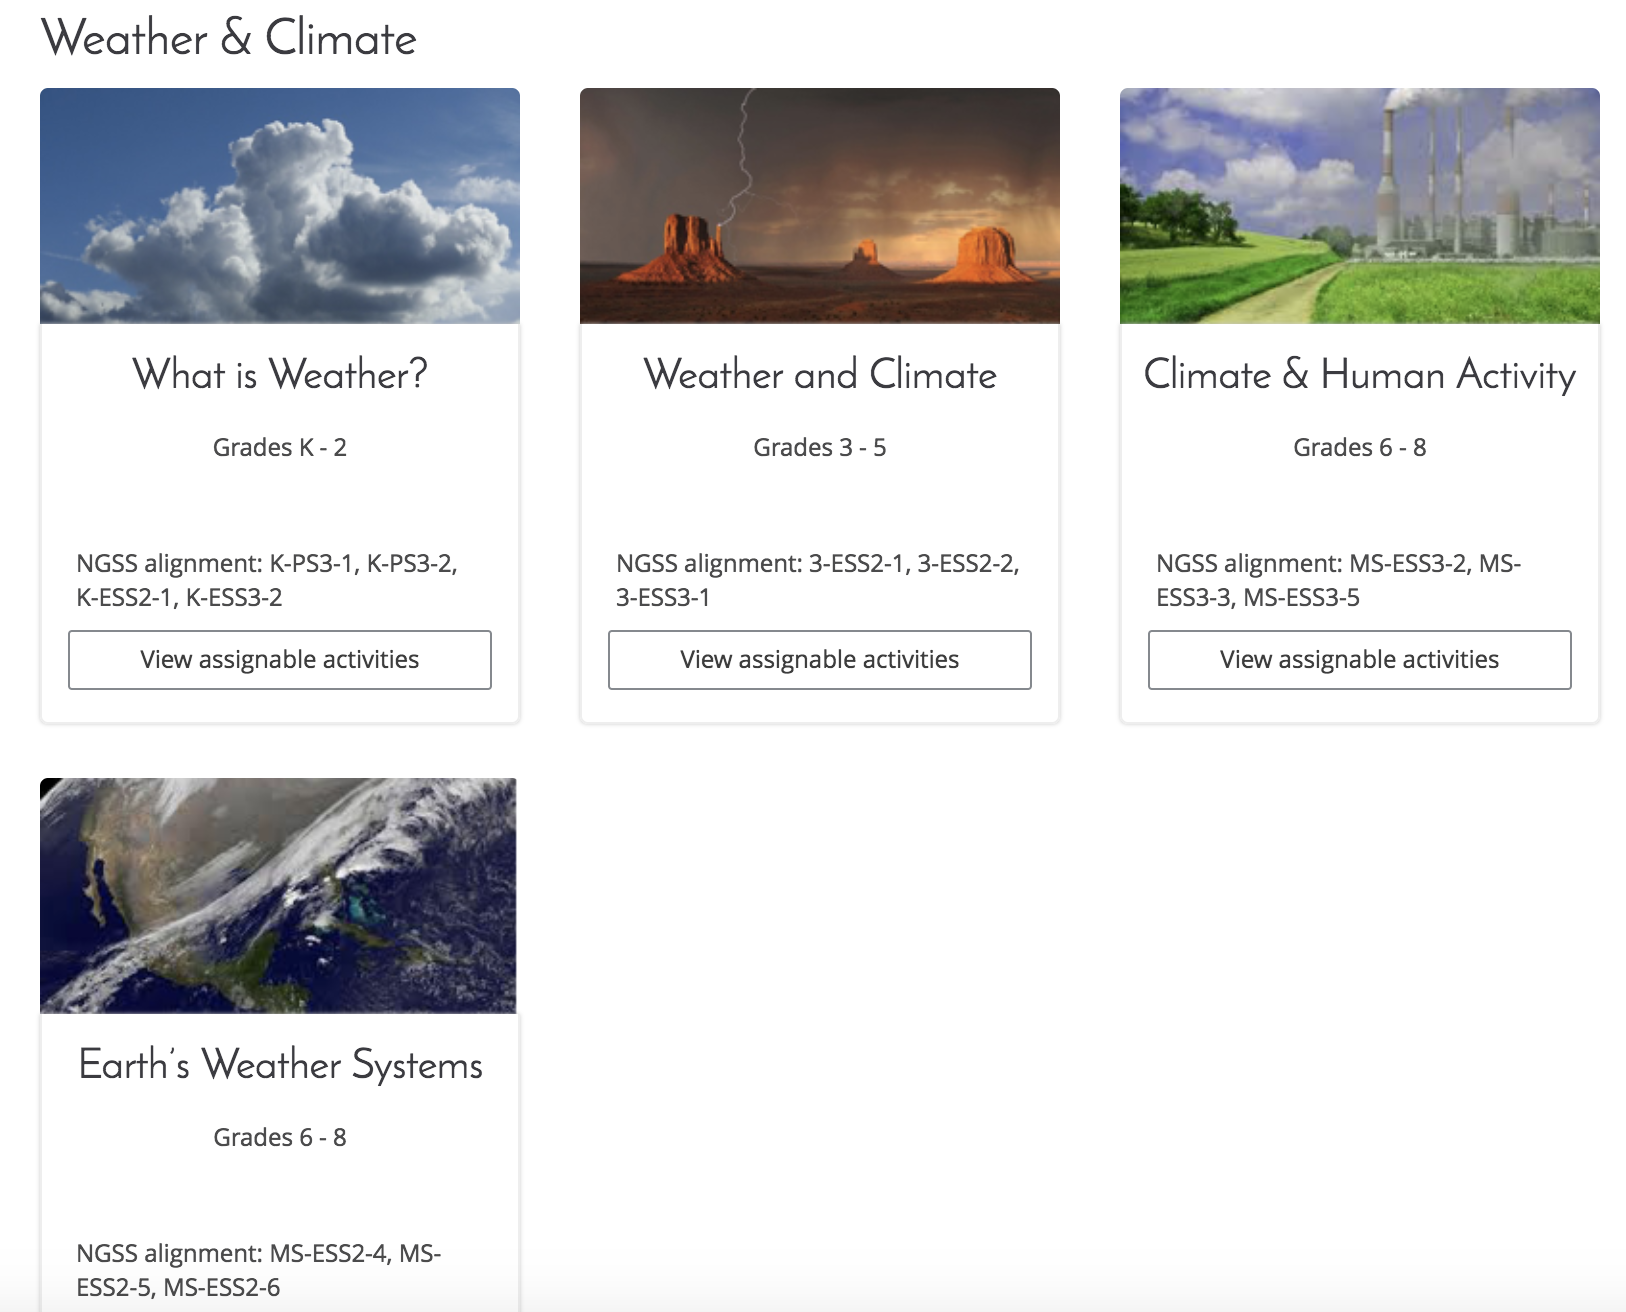
Task: Open the Earth's Weather Systems satellite thumbnail
Action: (278, 896)
